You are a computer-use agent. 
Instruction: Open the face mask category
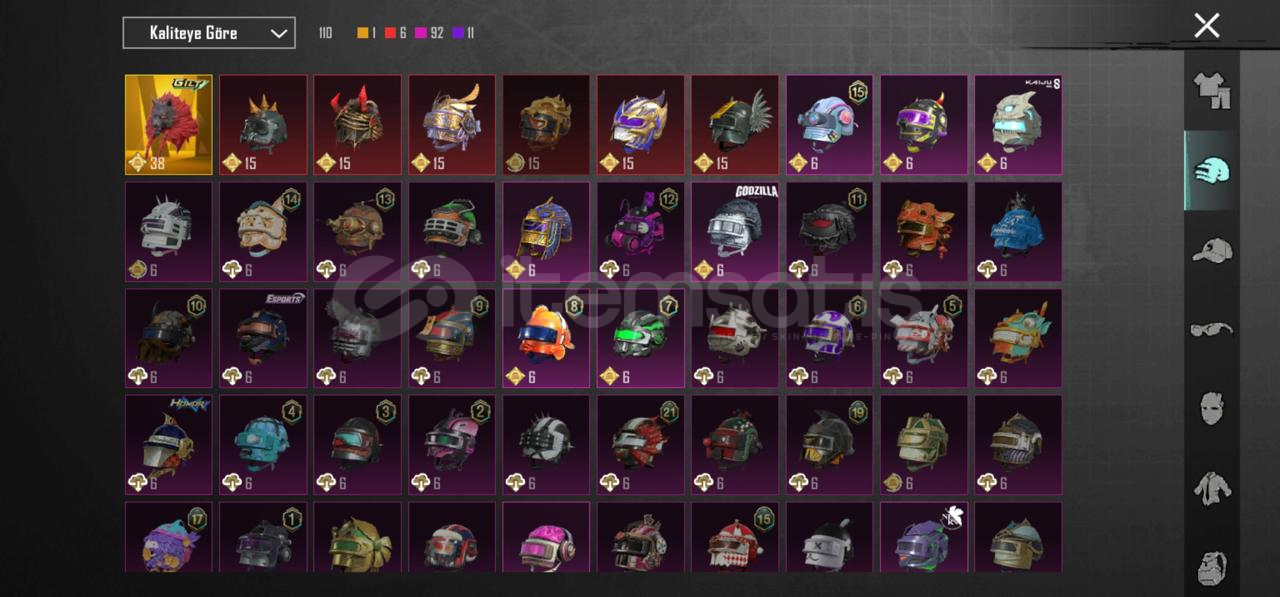pos(1211,409)
